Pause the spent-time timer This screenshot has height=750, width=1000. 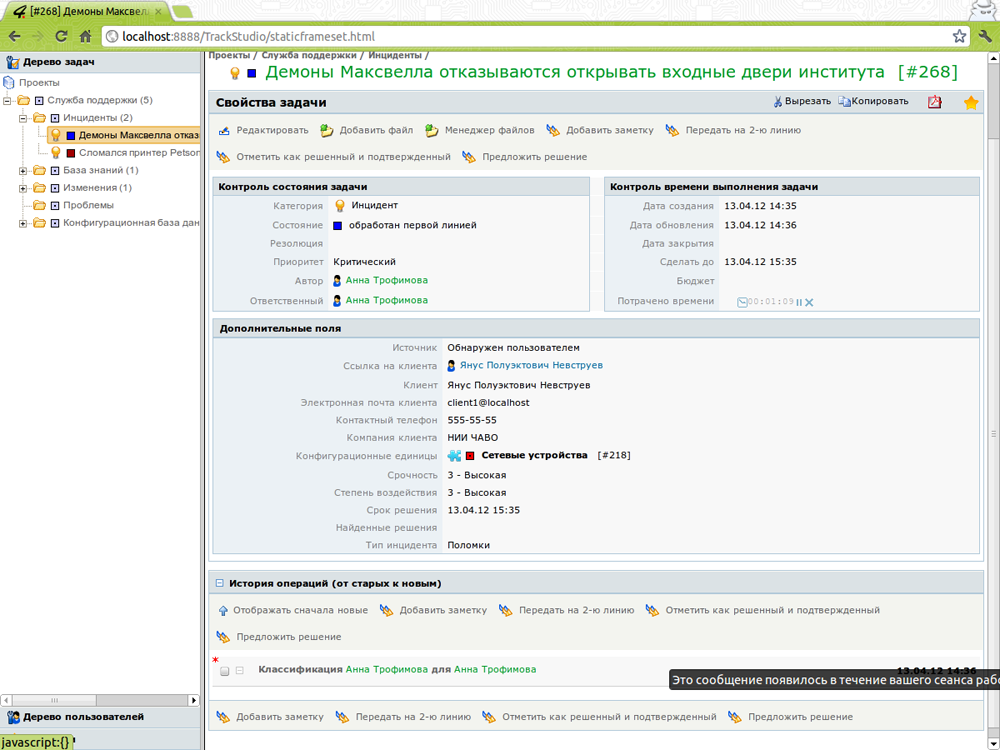tap(799, 302)
